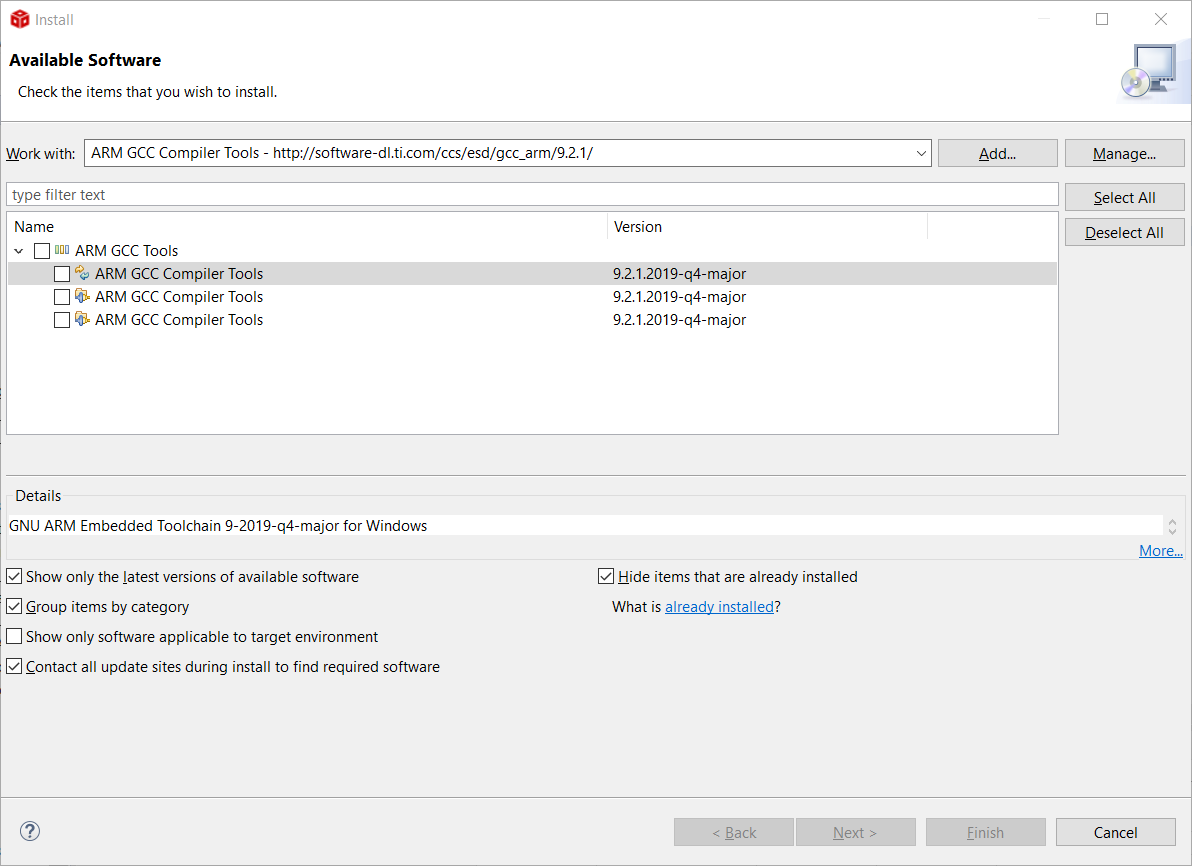This screenshot has width=1192, height=866.
Task: Open the Manage... button
Action: (1124, 154)
